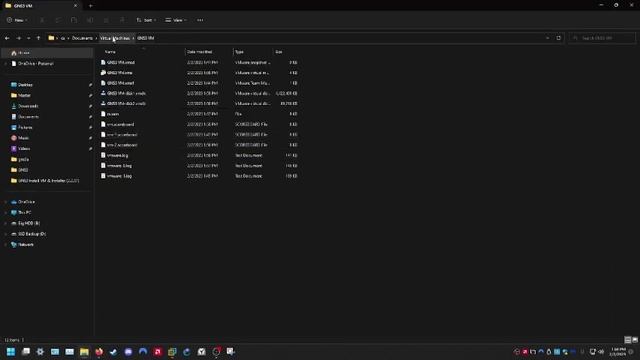
Task: Launch Firefox from the taskbar
Action: click(99, 351)
